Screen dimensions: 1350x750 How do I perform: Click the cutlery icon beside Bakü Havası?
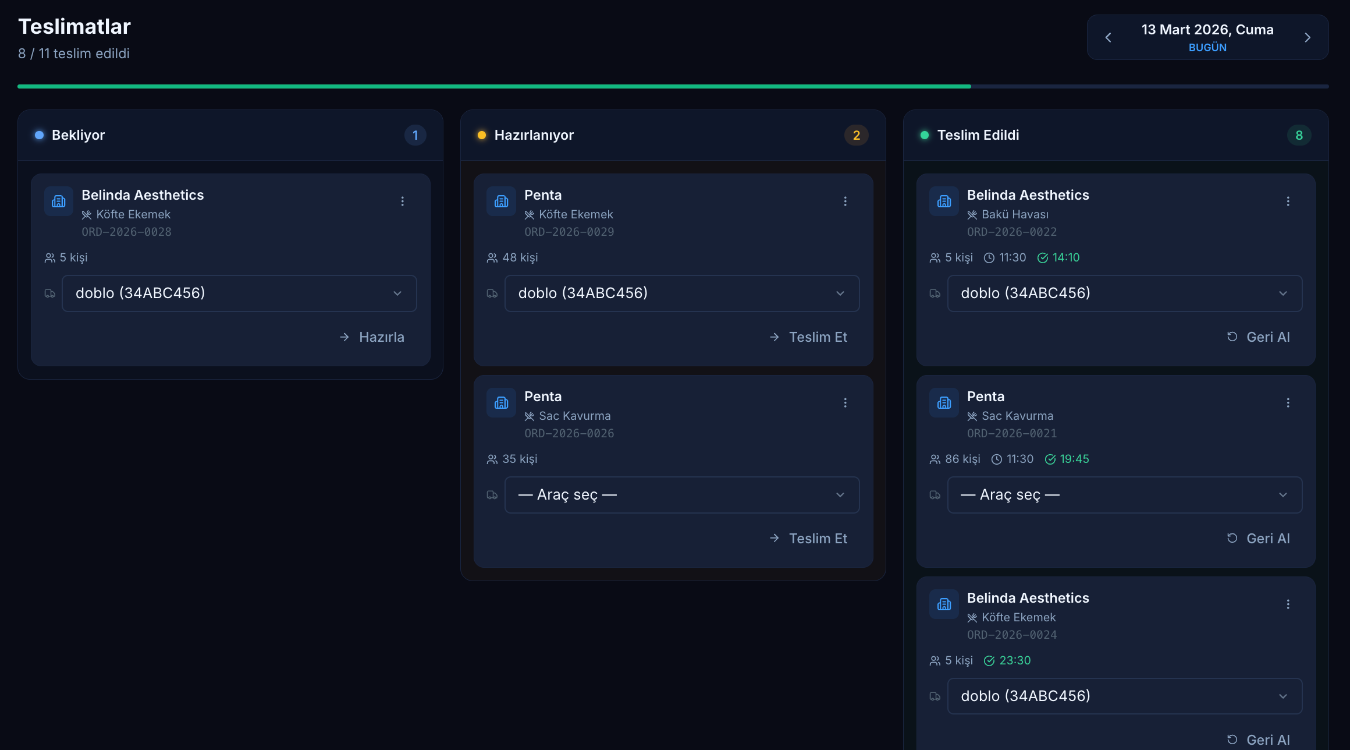pos(972,215)
